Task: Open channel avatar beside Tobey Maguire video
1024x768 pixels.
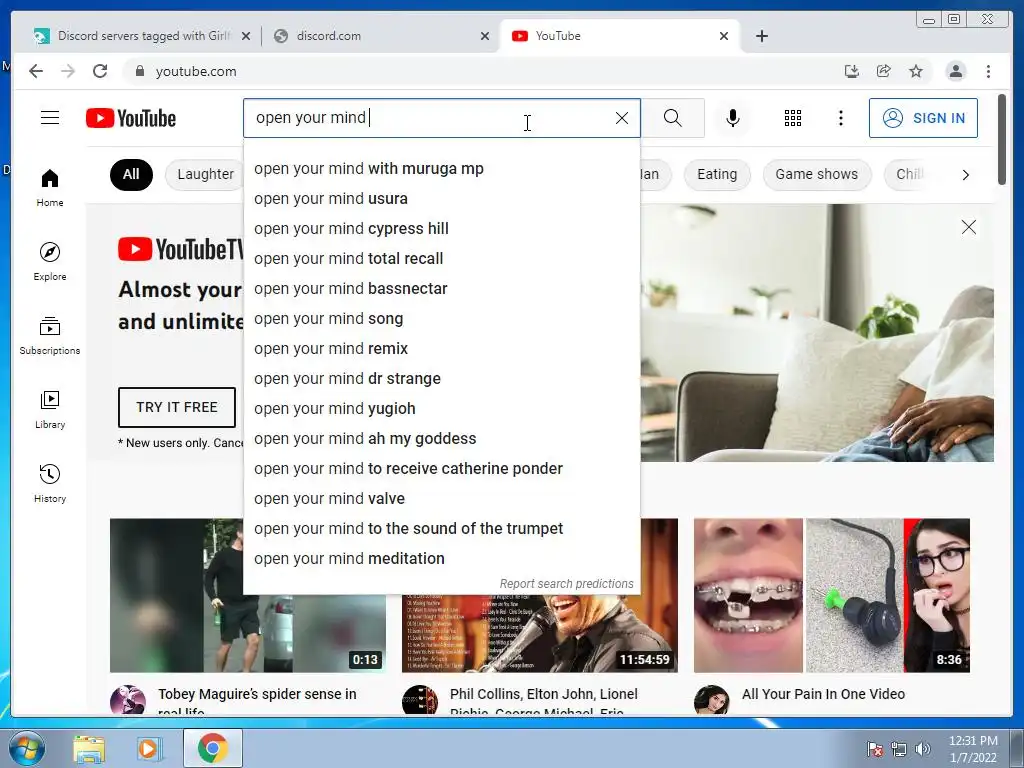Action: coord(128,699)
